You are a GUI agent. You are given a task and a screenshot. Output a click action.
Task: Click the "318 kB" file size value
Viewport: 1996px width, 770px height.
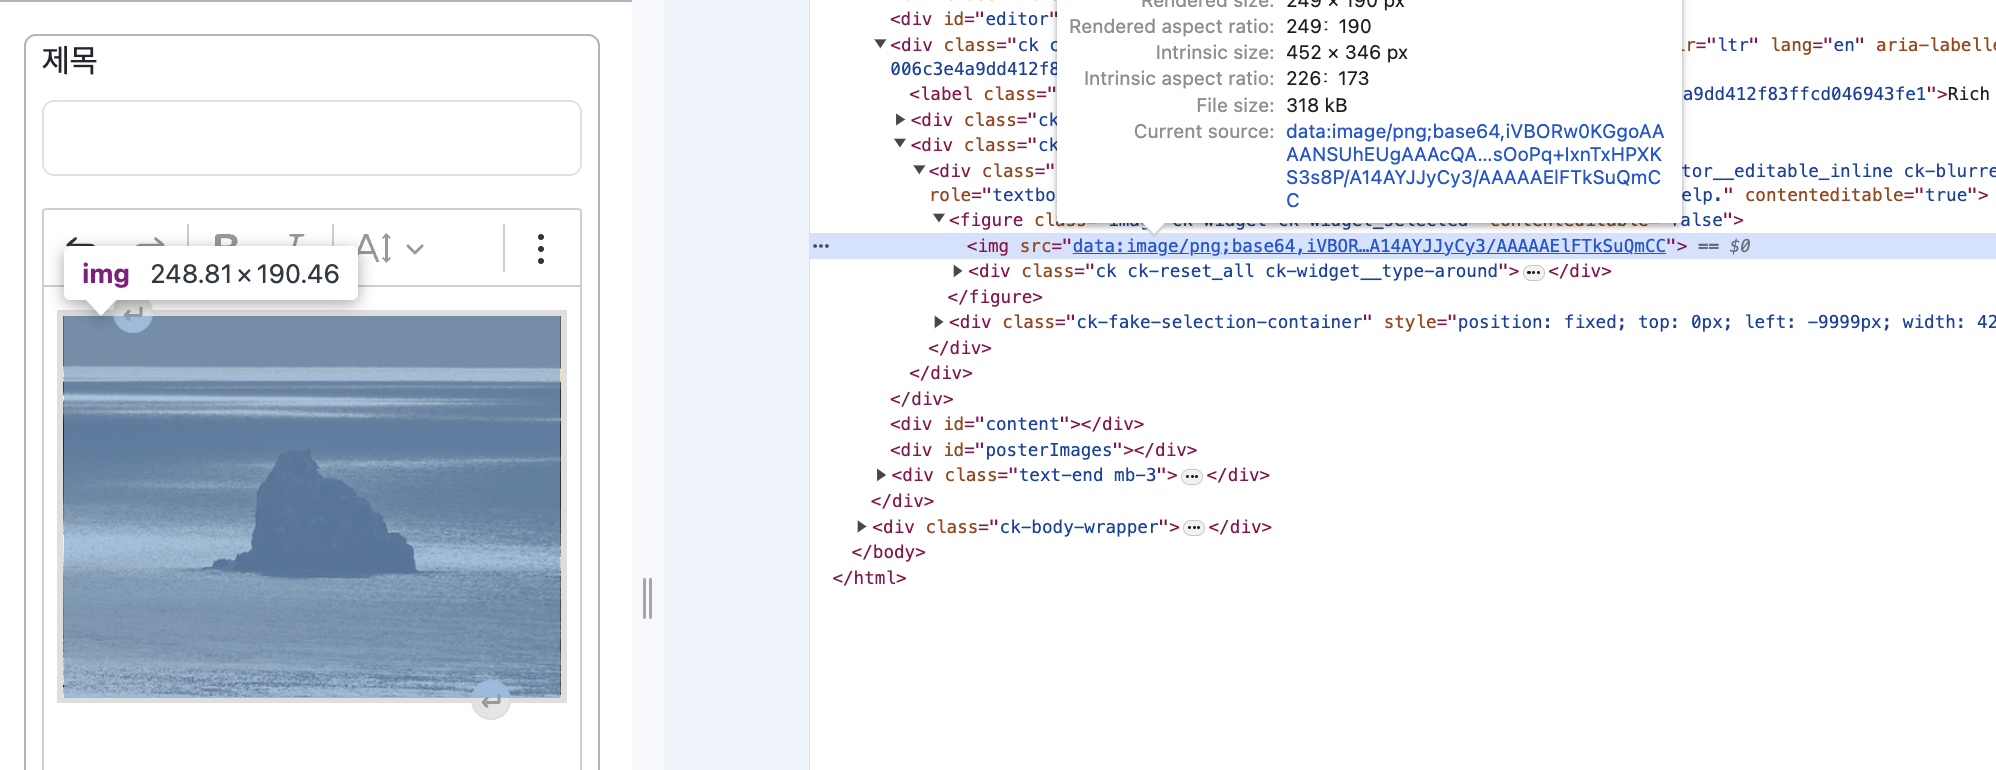[1316, 105]
